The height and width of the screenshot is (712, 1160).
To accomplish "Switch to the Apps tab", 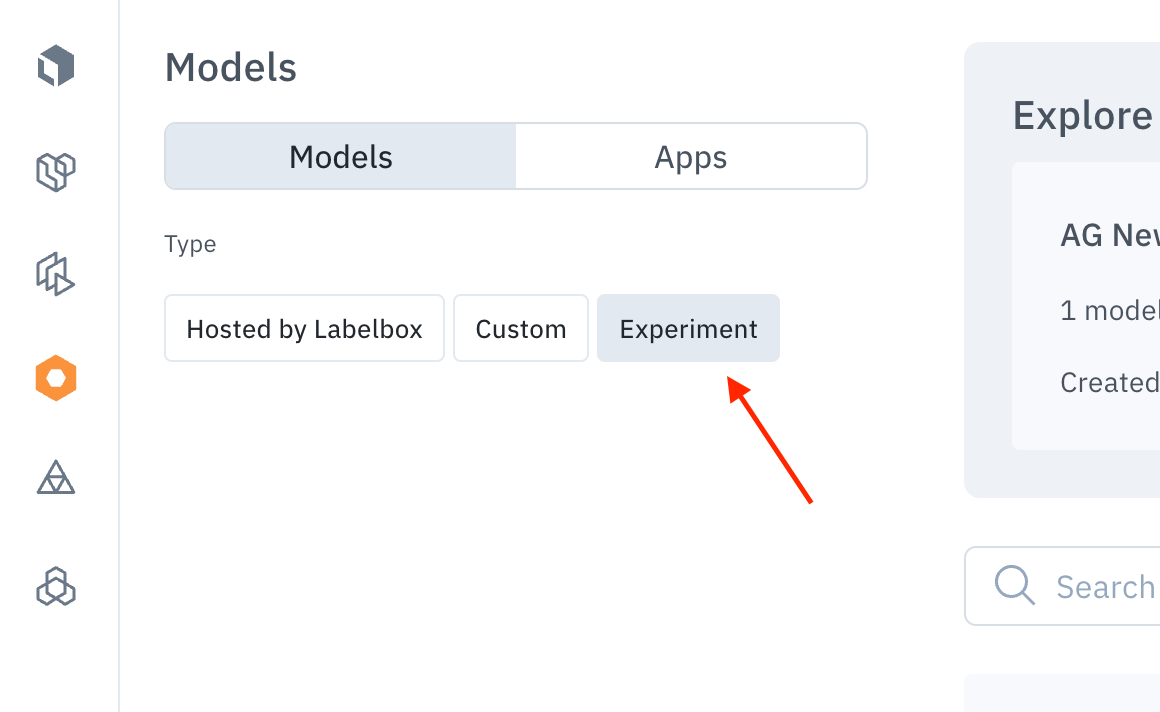I will click(x=691, y=156).
